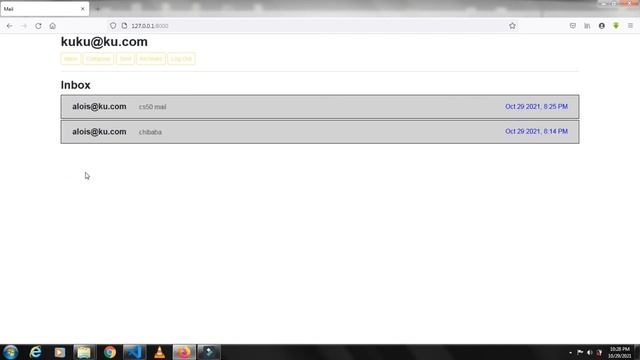Launch Internet Explorer from the taskbar
Image resolution: width=640 pixels, height=360 pixels.
tap(36, 352)
